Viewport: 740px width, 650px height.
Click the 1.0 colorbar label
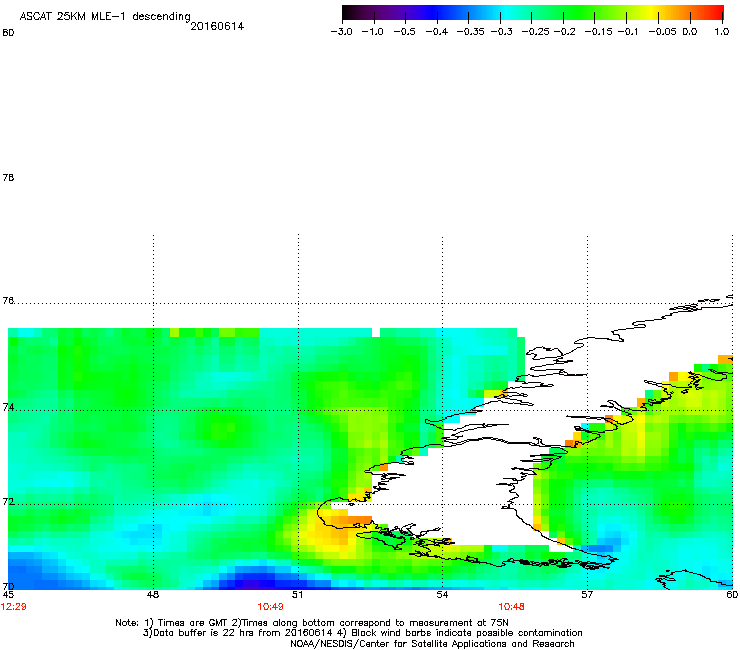coord(722,32)
